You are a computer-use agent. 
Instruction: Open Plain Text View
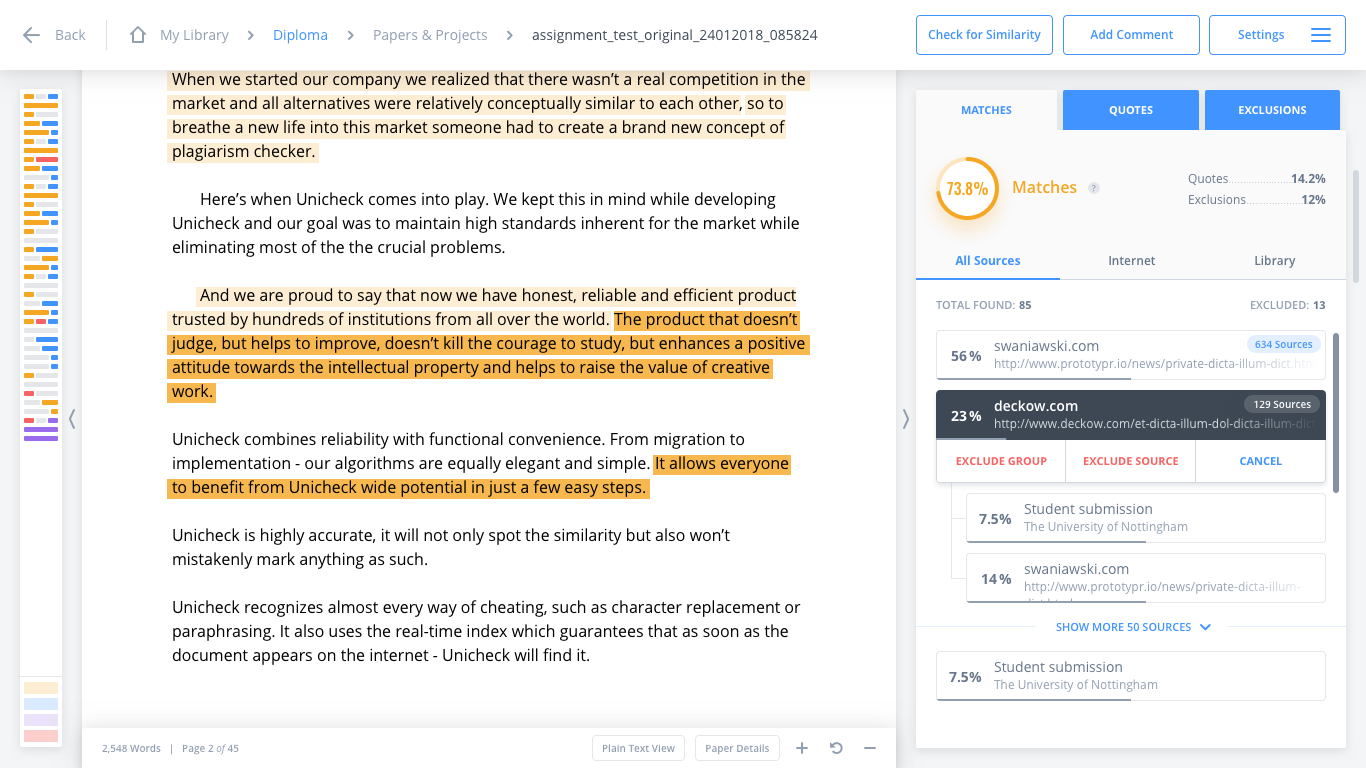pyautogui.click(x=639, y=748)
